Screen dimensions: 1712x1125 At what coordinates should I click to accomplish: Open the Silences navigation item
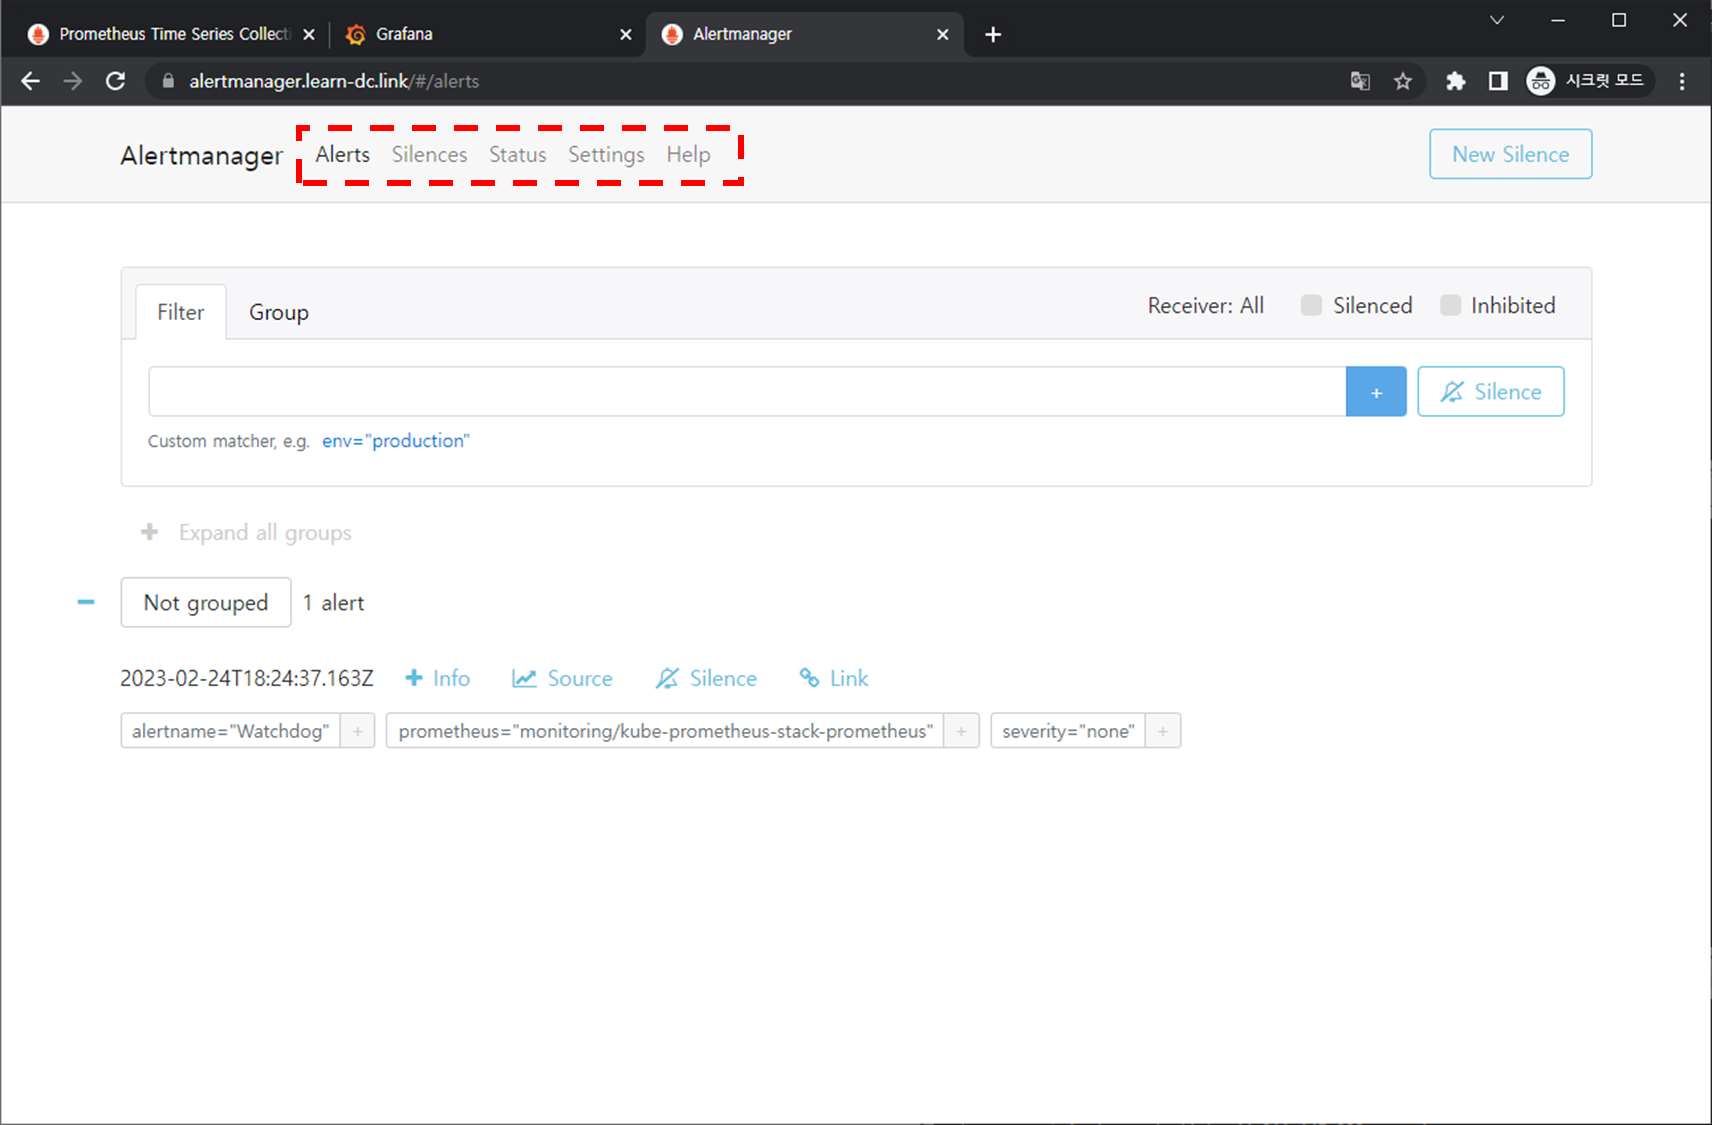coord(429,155)
